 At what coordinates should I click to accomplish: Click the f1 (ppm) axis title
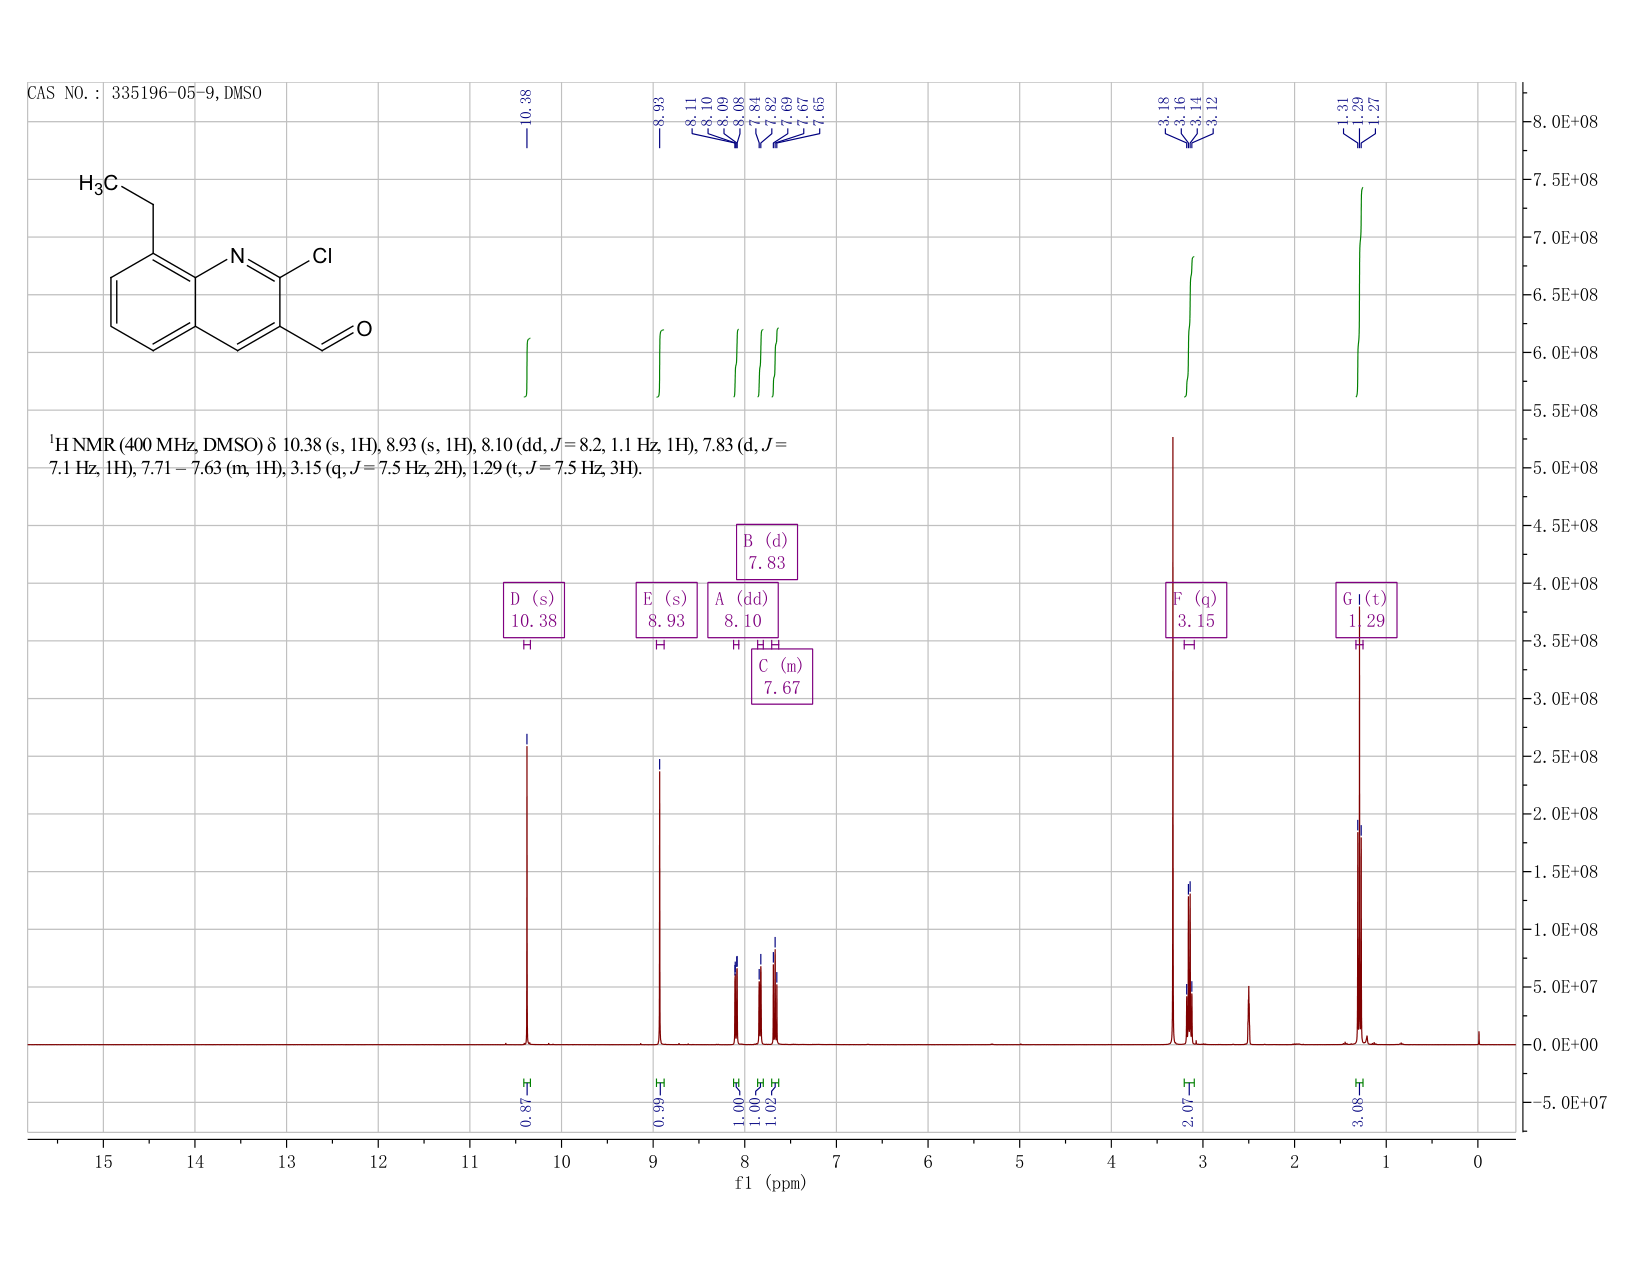(770, 1183)
